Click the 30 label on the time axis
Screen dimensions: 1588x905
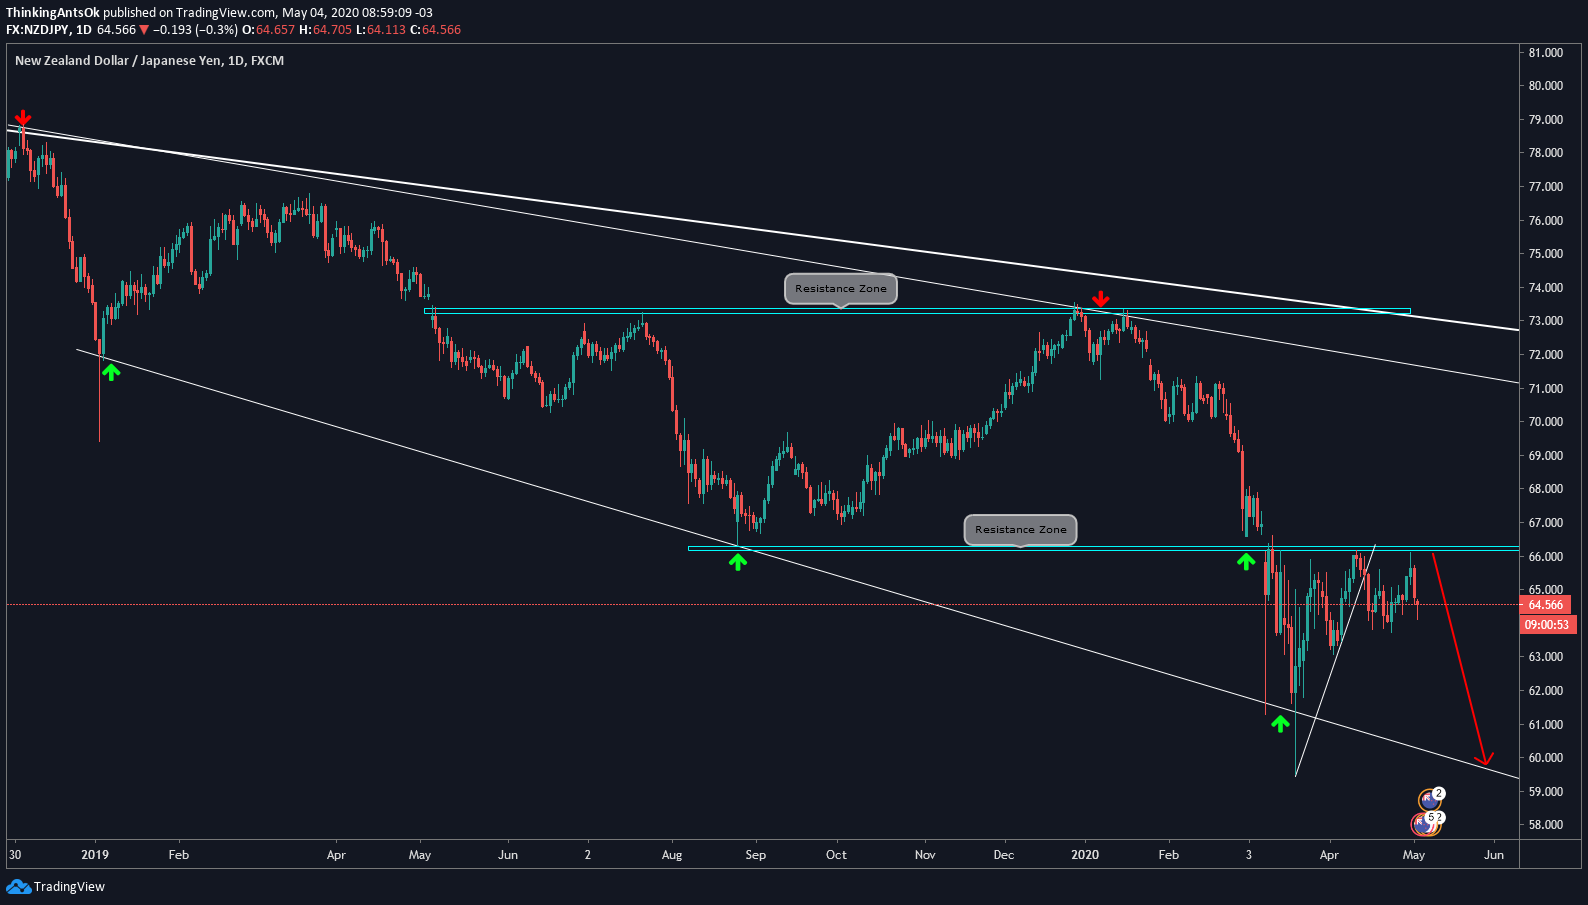point(15,855)
